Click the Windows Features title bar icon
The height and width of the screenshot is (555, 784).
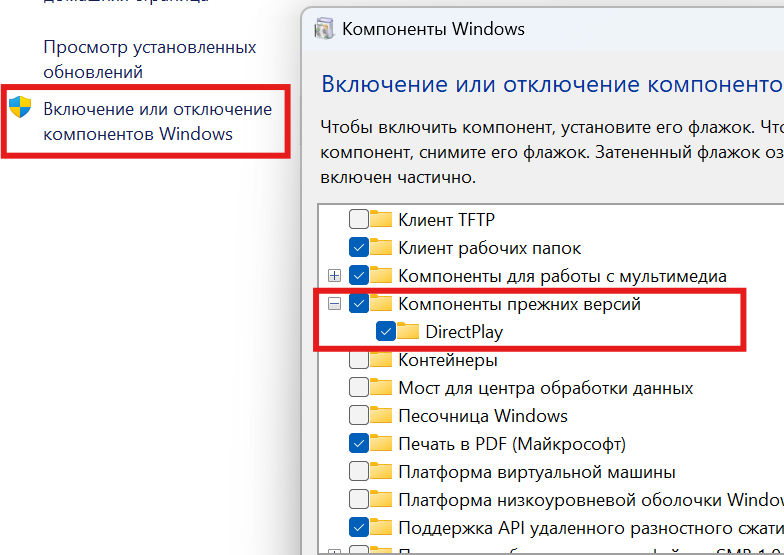[x=325, y=29]
